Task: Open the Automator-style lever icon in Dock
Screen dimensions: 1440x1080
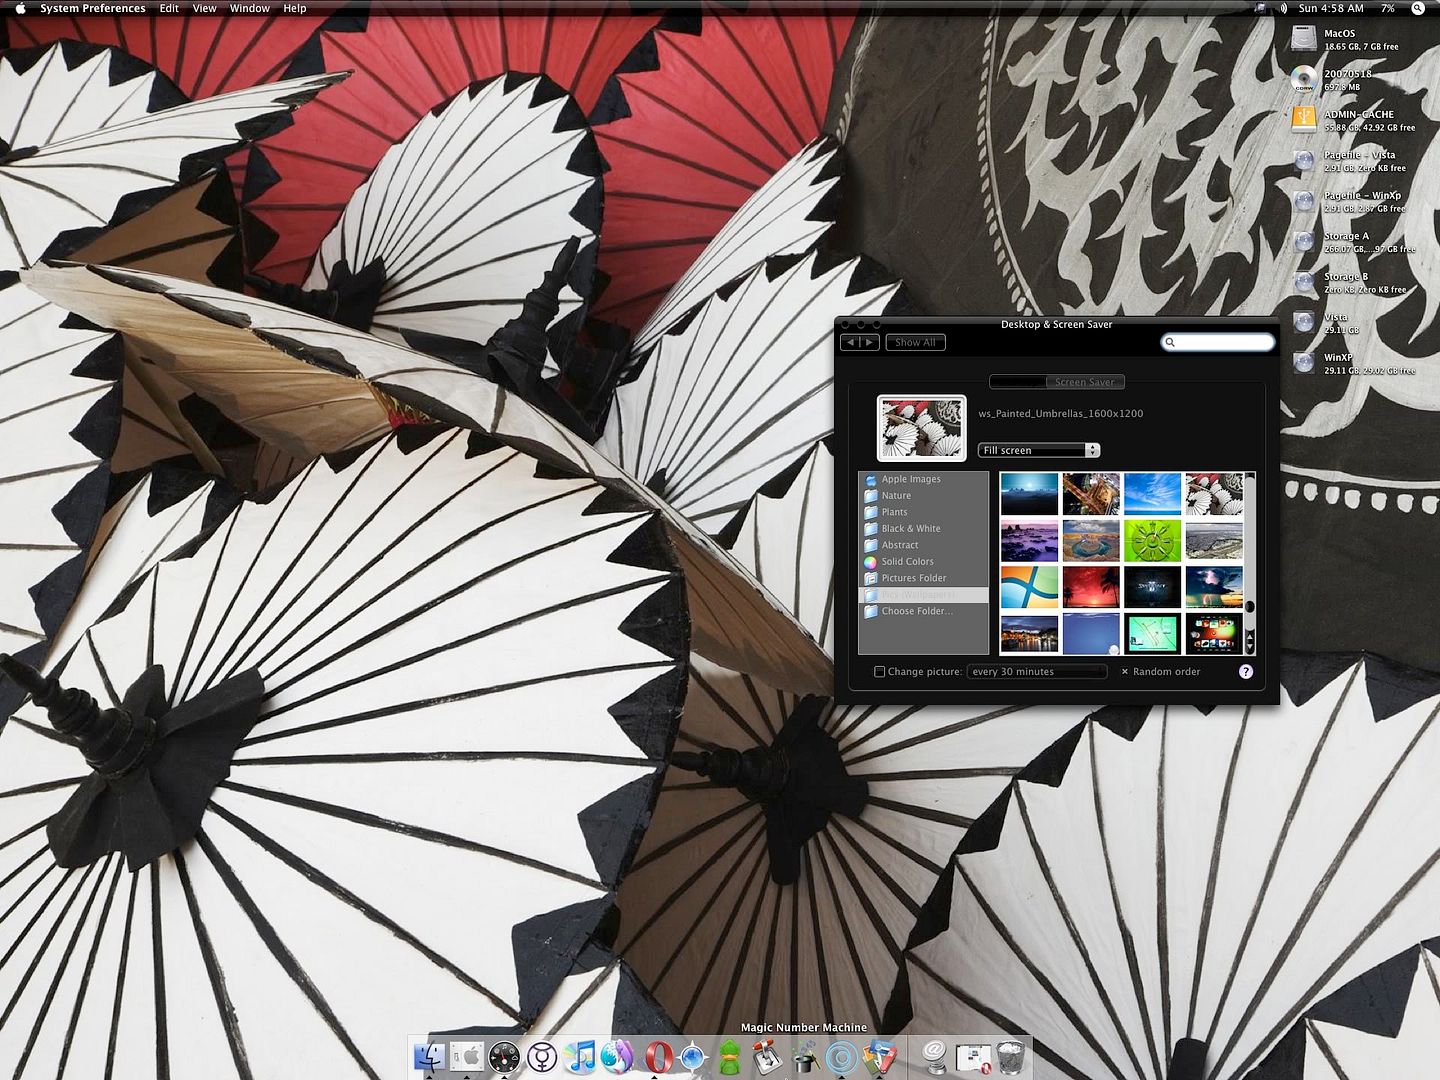Action: click(x=768, y=1057)
